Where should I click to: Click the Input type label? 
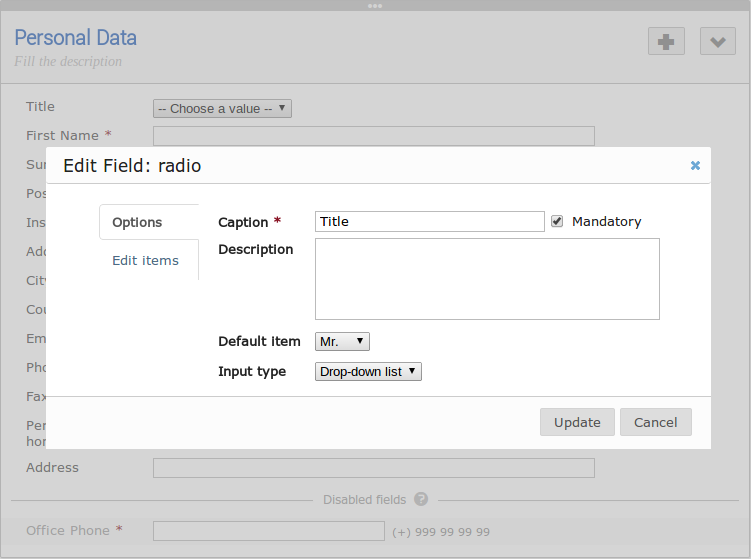pyautogui.click(x=252, y=372)
